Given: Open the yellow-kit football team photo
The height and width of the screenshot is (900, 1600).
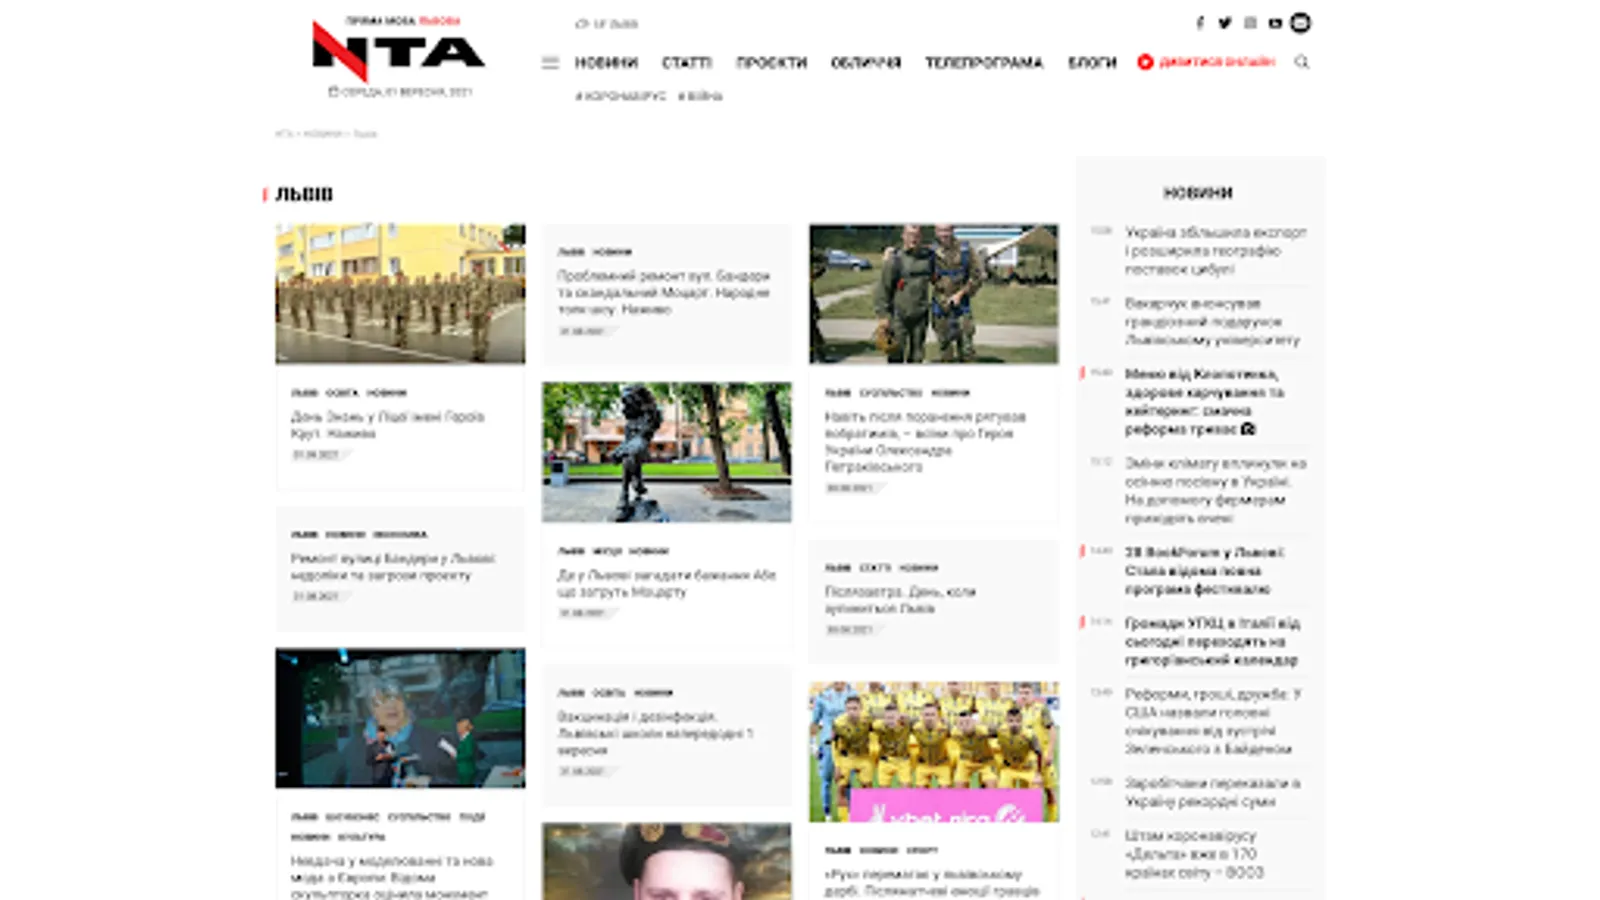Looking at the screenshot, I should click(934, 752).
